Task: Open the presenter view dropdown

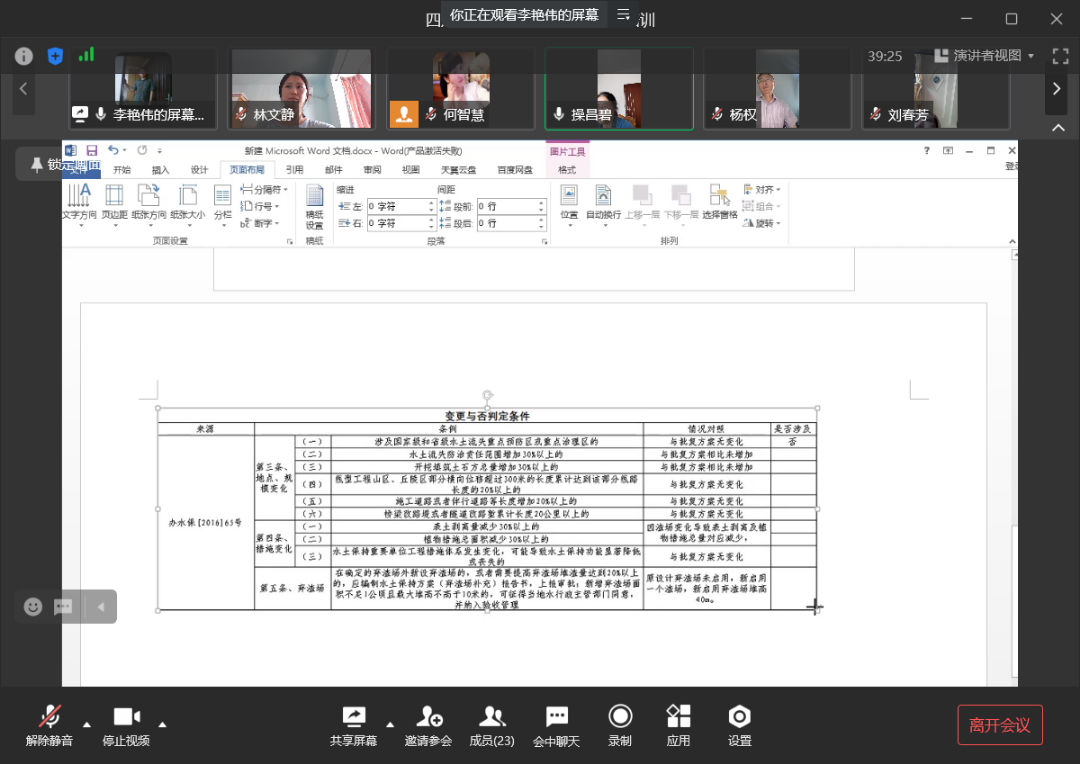Action: (985, 56)
